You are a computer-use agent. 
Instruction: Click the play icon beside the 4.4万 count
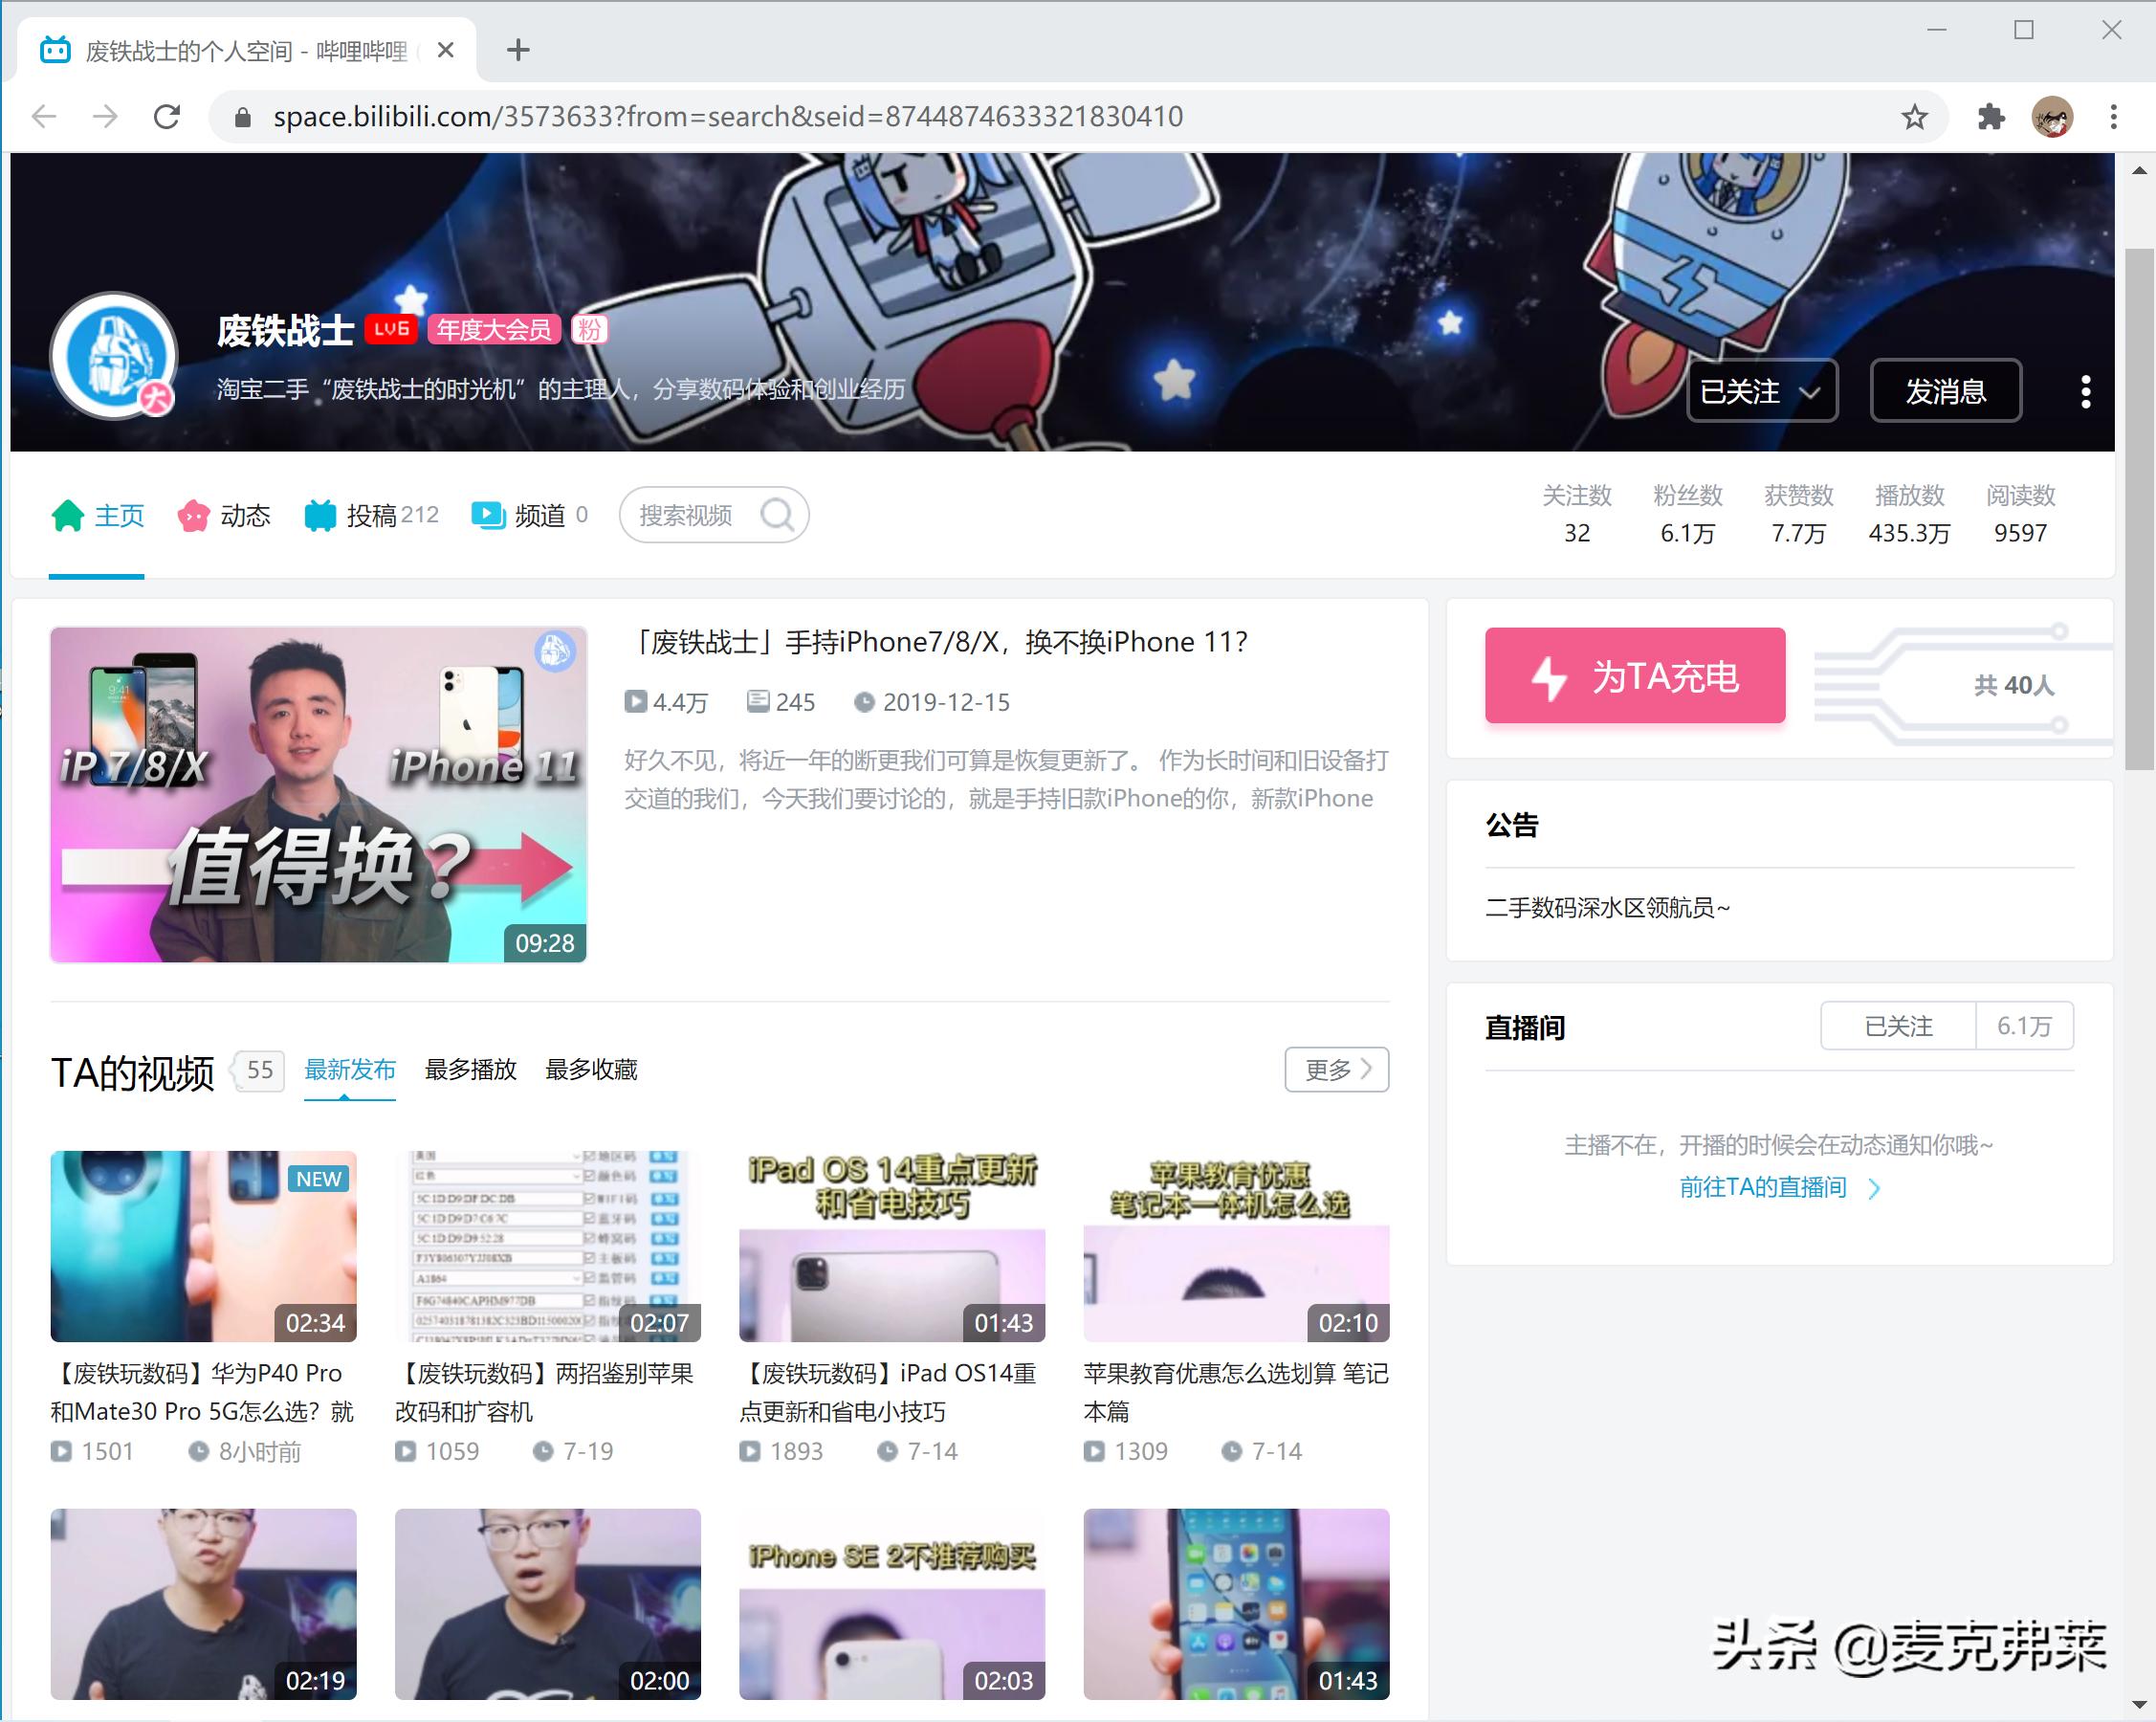point(636,701)
